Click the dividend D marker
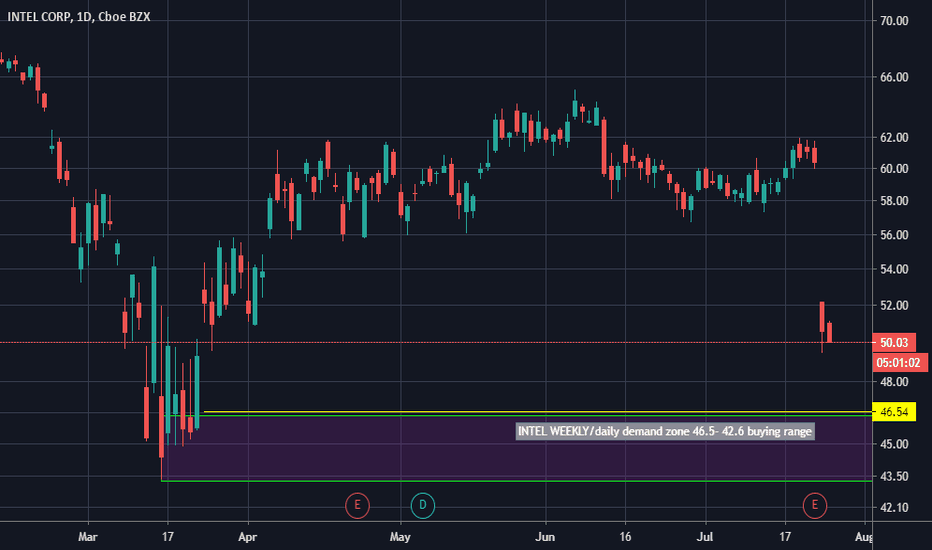This screenshot has height=550, width=932. pyautogui.click(x=423, y=505)
